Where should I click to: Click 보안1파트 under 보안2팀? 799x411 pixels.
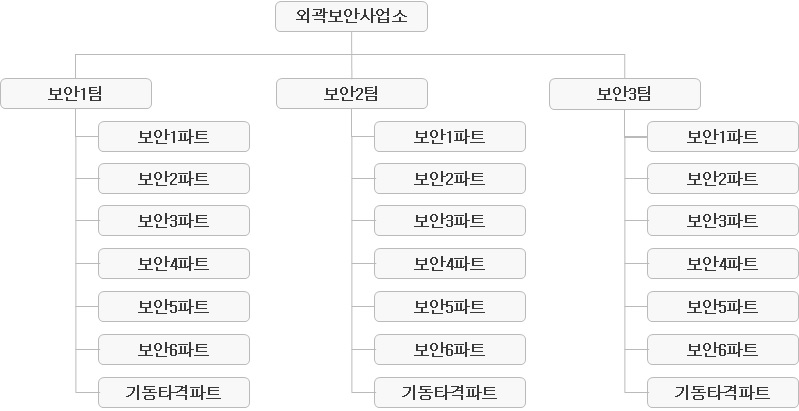tap(450, 136)
